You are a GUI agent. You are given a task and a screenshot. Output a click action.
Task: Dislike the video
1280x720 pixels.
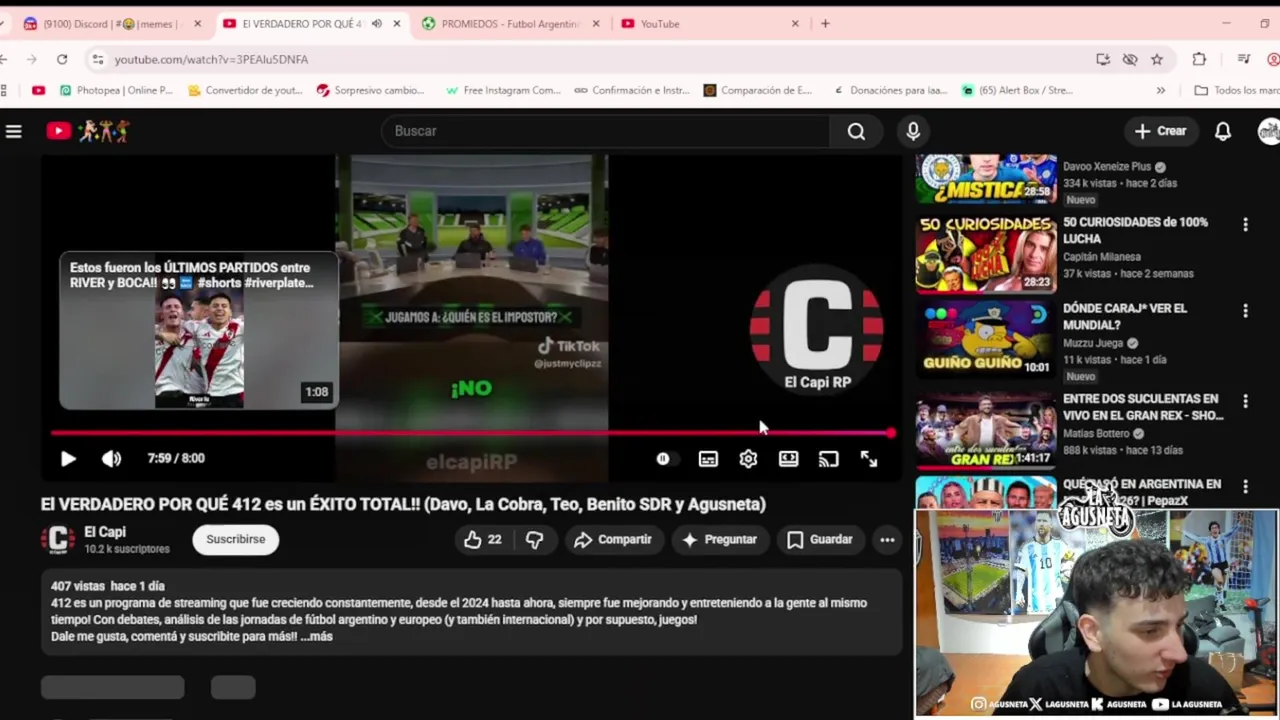tap(535, 540)
